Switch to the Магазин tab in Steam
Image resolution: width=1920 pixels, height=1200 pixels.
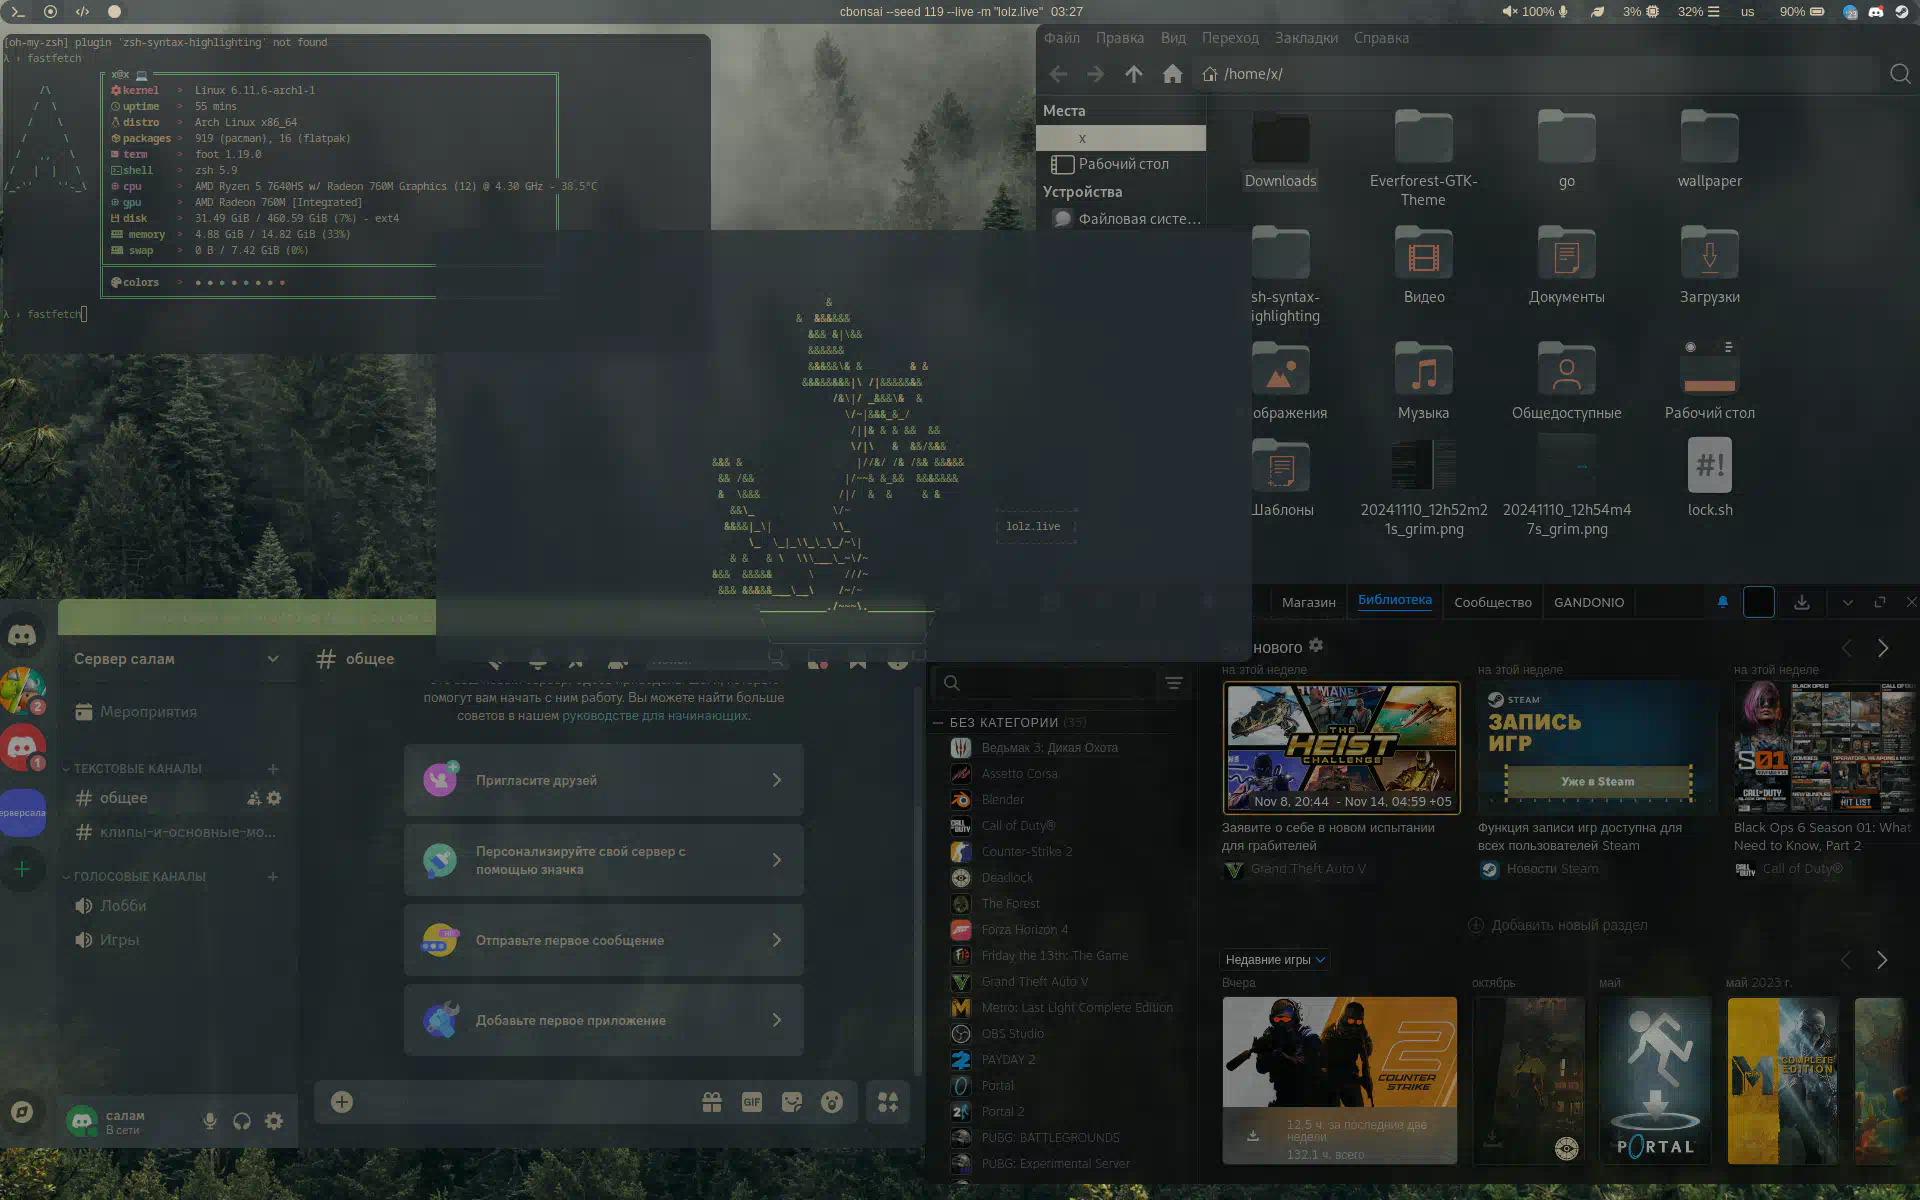[x=1308, y=602]
